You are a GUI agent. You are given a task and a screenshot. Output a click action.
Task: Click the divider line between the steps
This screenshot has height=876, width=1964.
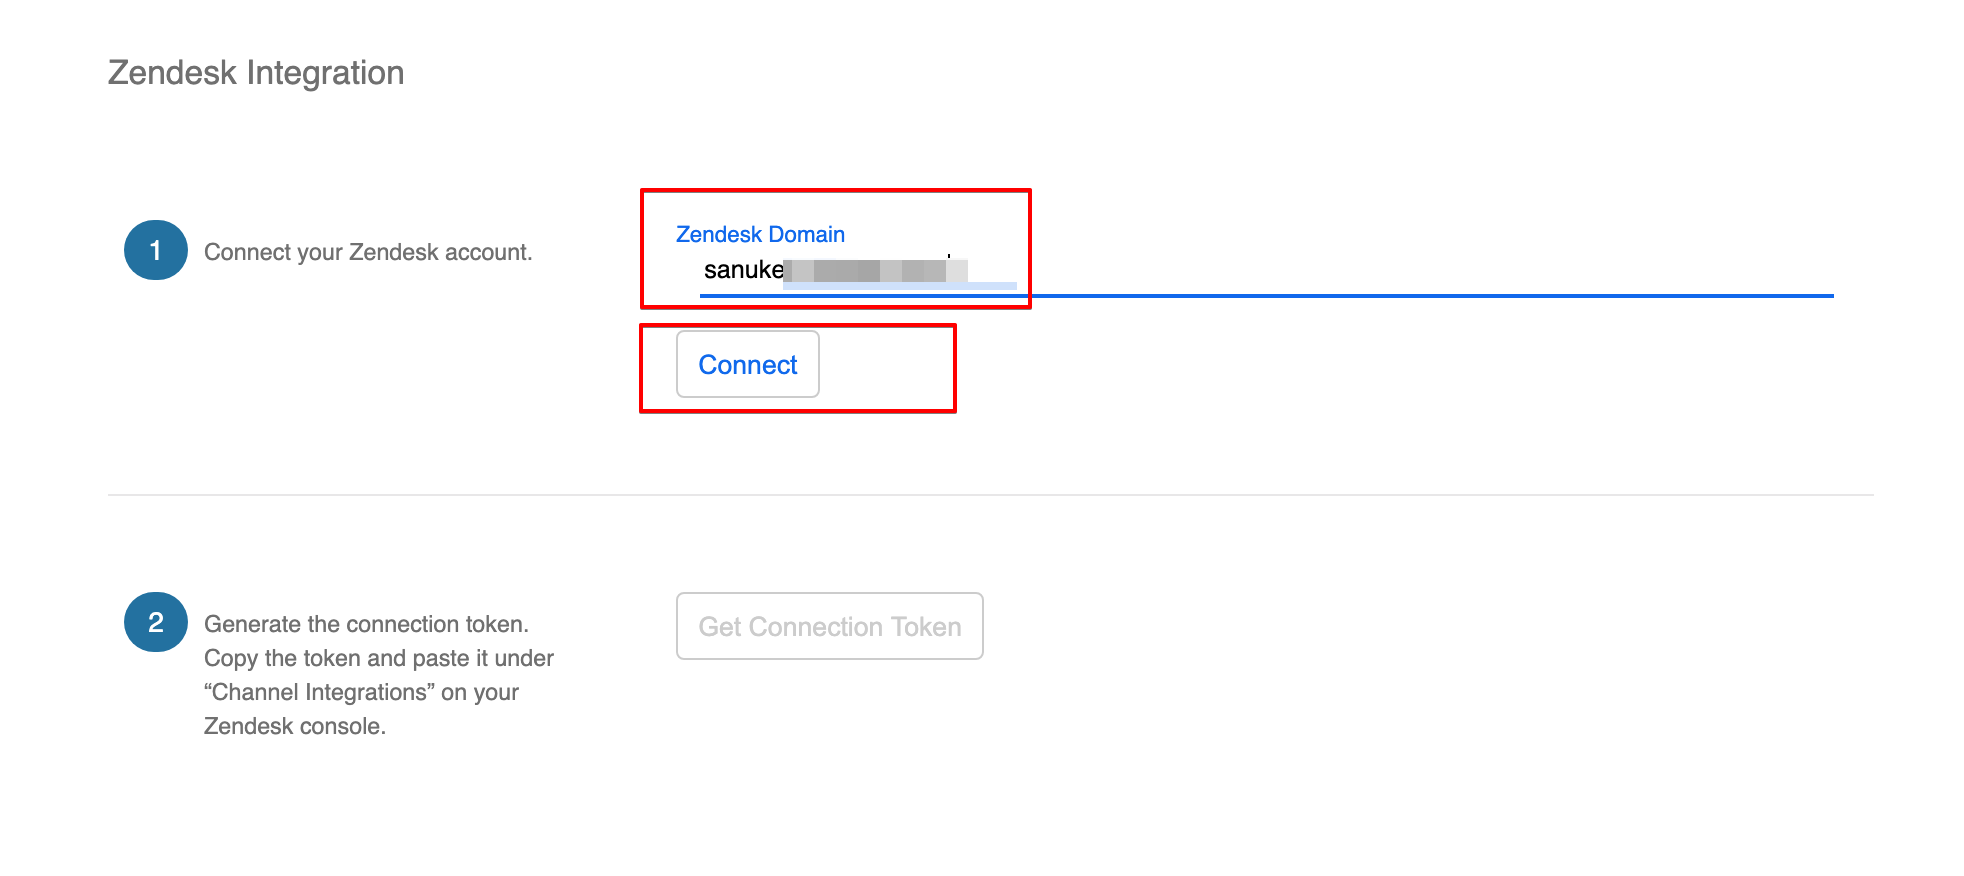point(991,495)
